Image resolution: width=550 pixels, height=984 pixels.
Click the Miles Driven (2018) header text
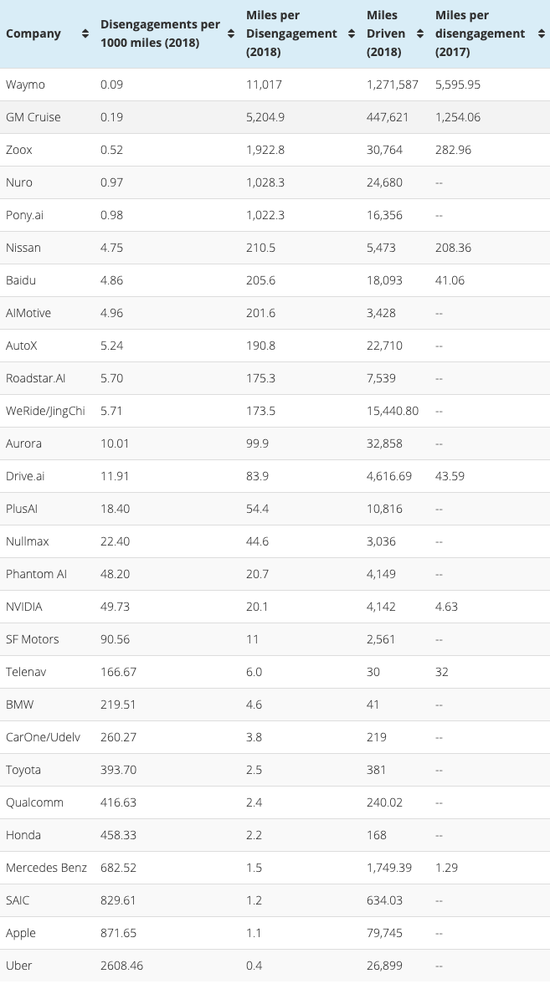[x=386, y=34]
